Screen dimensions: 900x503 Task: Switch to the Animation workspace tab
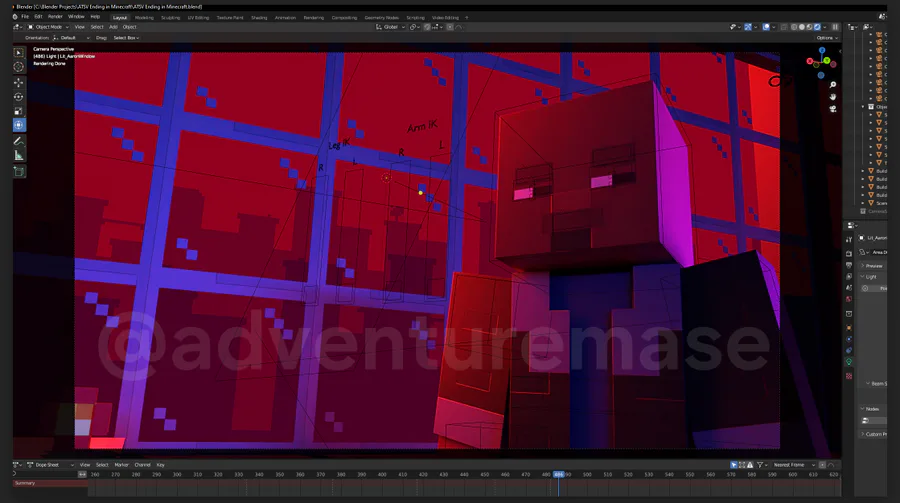pos(285,18)
